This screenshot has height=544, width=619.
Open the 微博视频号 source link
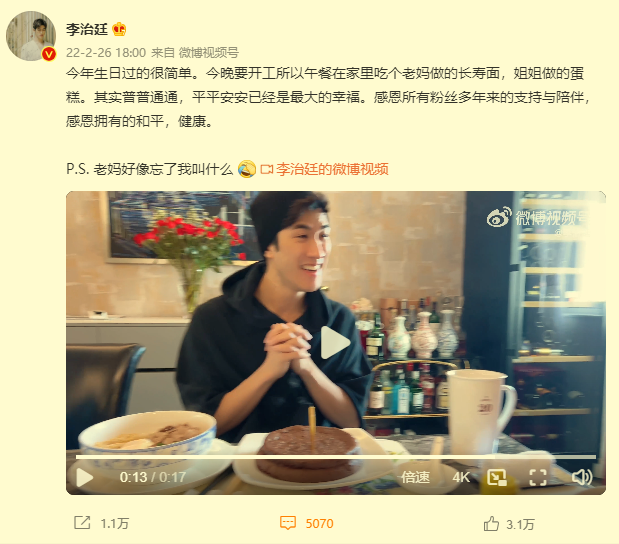point(208,53)
